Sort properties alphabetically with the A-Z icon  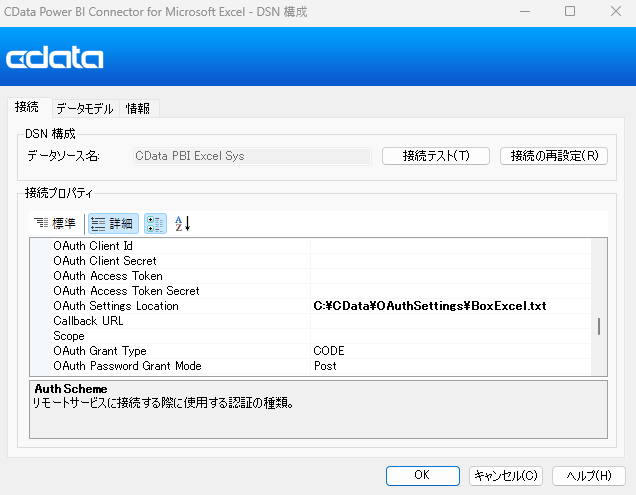[182, 224]
